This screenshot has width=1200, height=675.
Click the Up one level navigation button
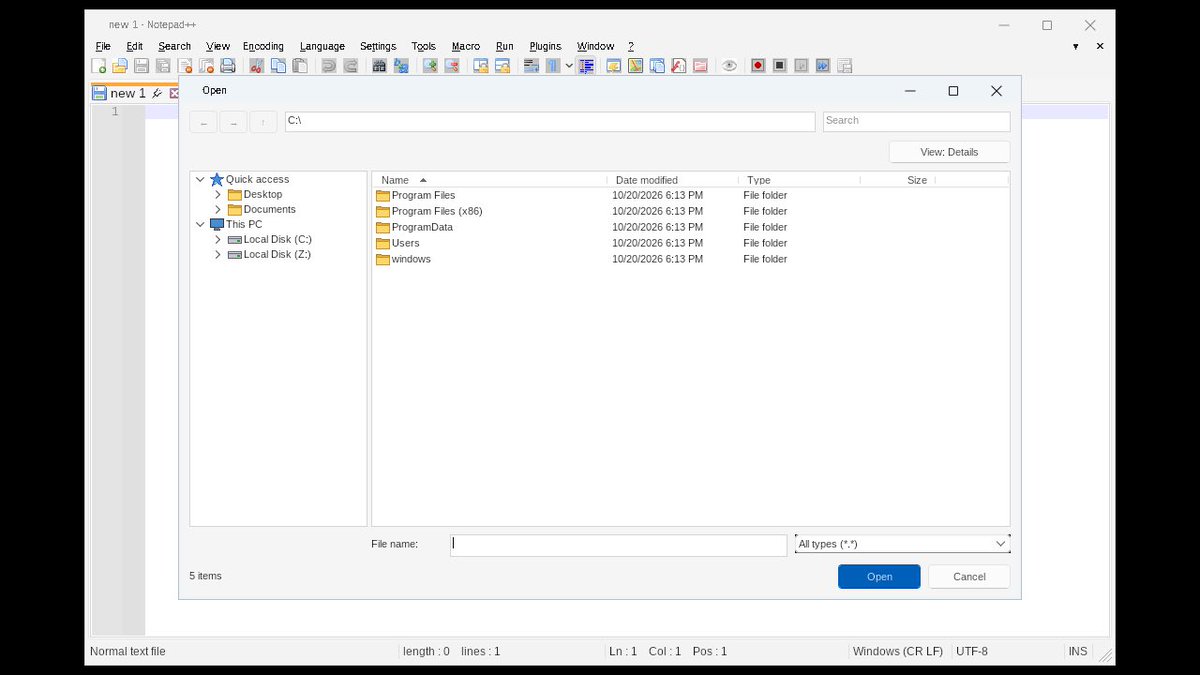click(262, 122)
